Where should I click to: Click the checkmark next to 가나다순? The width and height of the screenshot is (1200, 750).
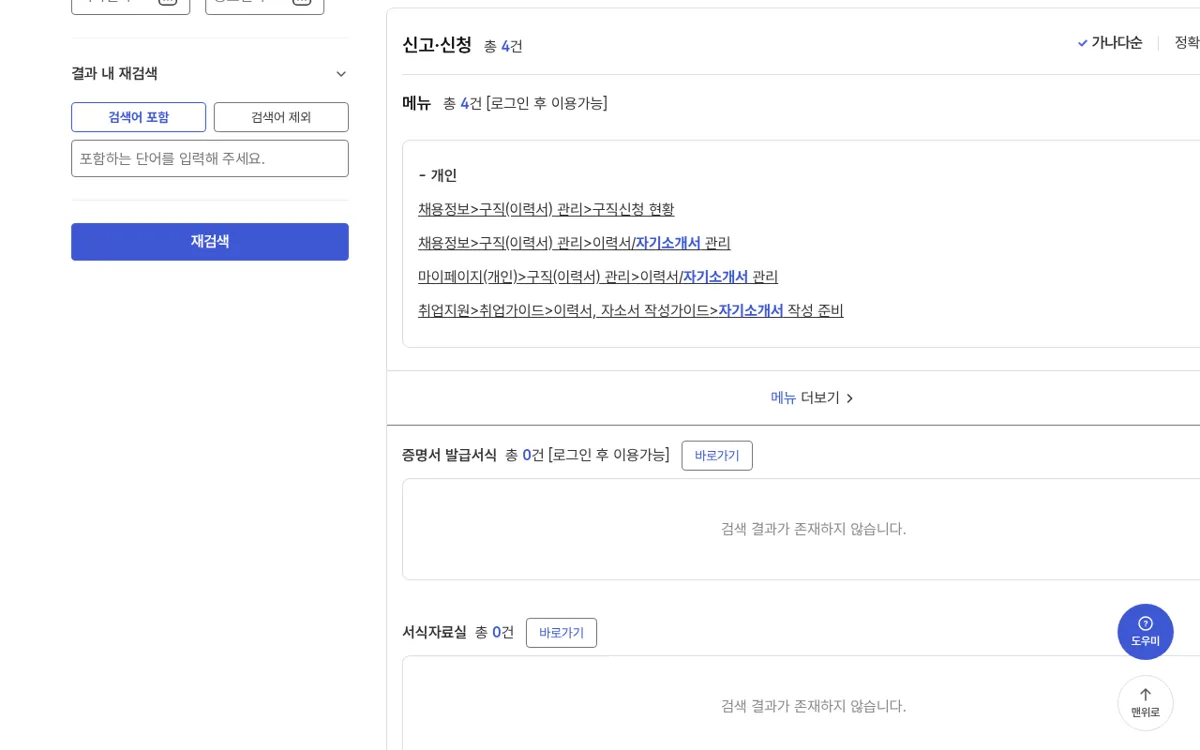tap(1082, 43)
